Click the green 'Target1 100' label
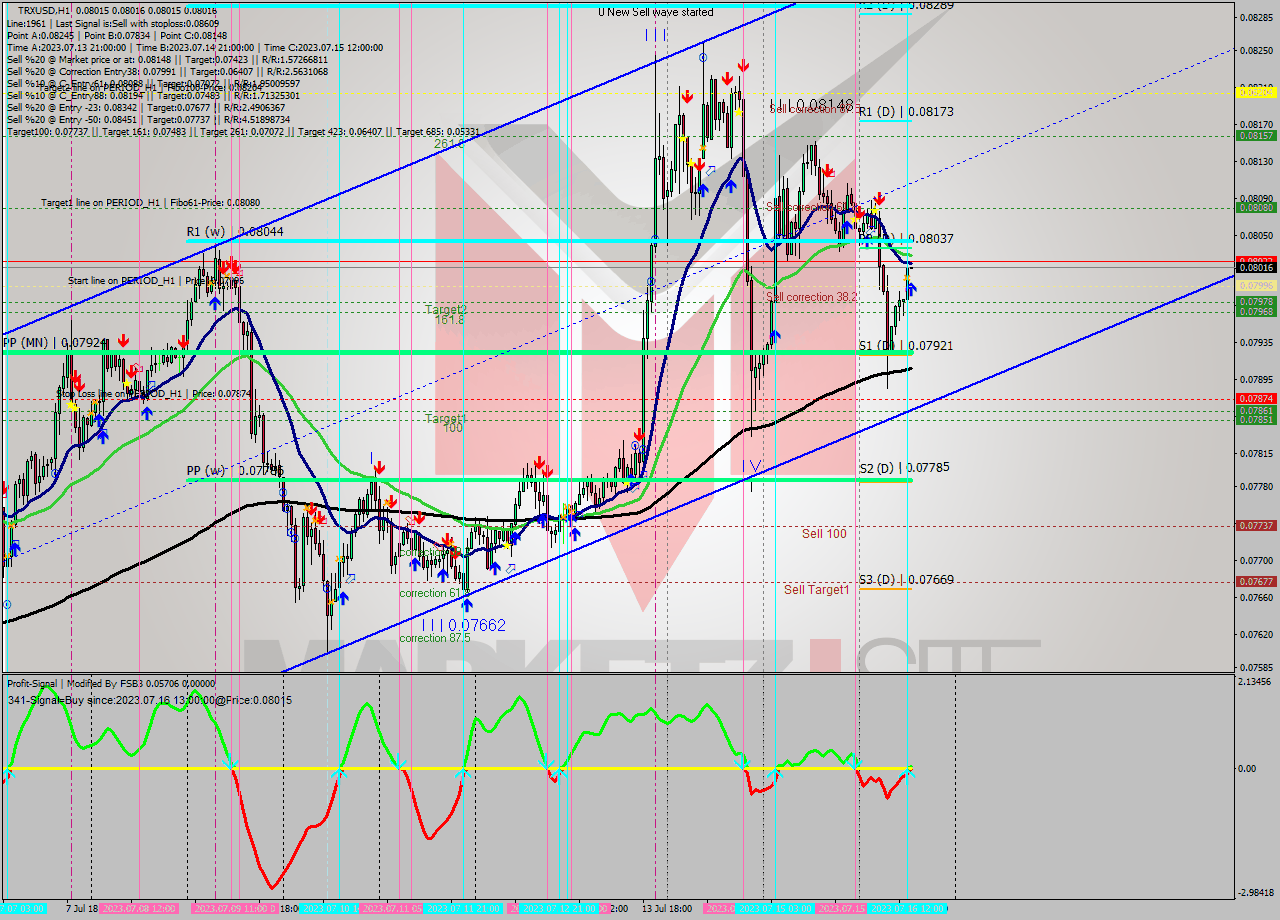The height and width of the screenshot is (920, 1280). (x=446, y=422)
